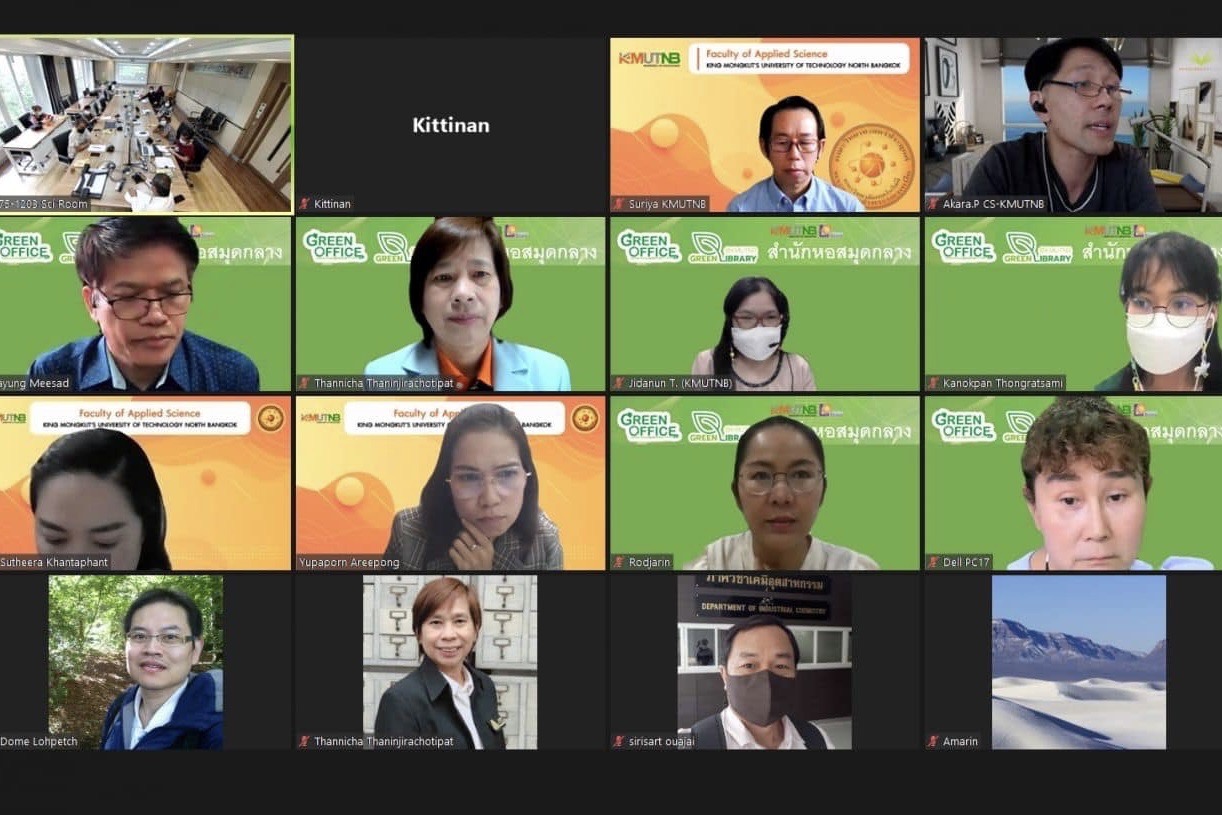Click muted mic icon beside Kanokpan Thongratsami
Image resolution: width=1222 pixels, height=815 pixels.
[933, 383]
